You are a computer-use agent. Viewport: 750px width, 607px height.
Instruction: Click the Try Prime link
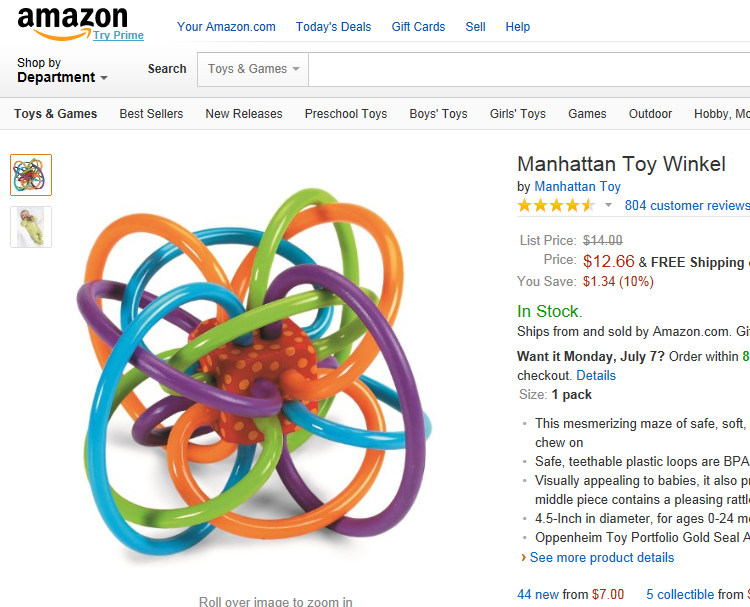119,36
